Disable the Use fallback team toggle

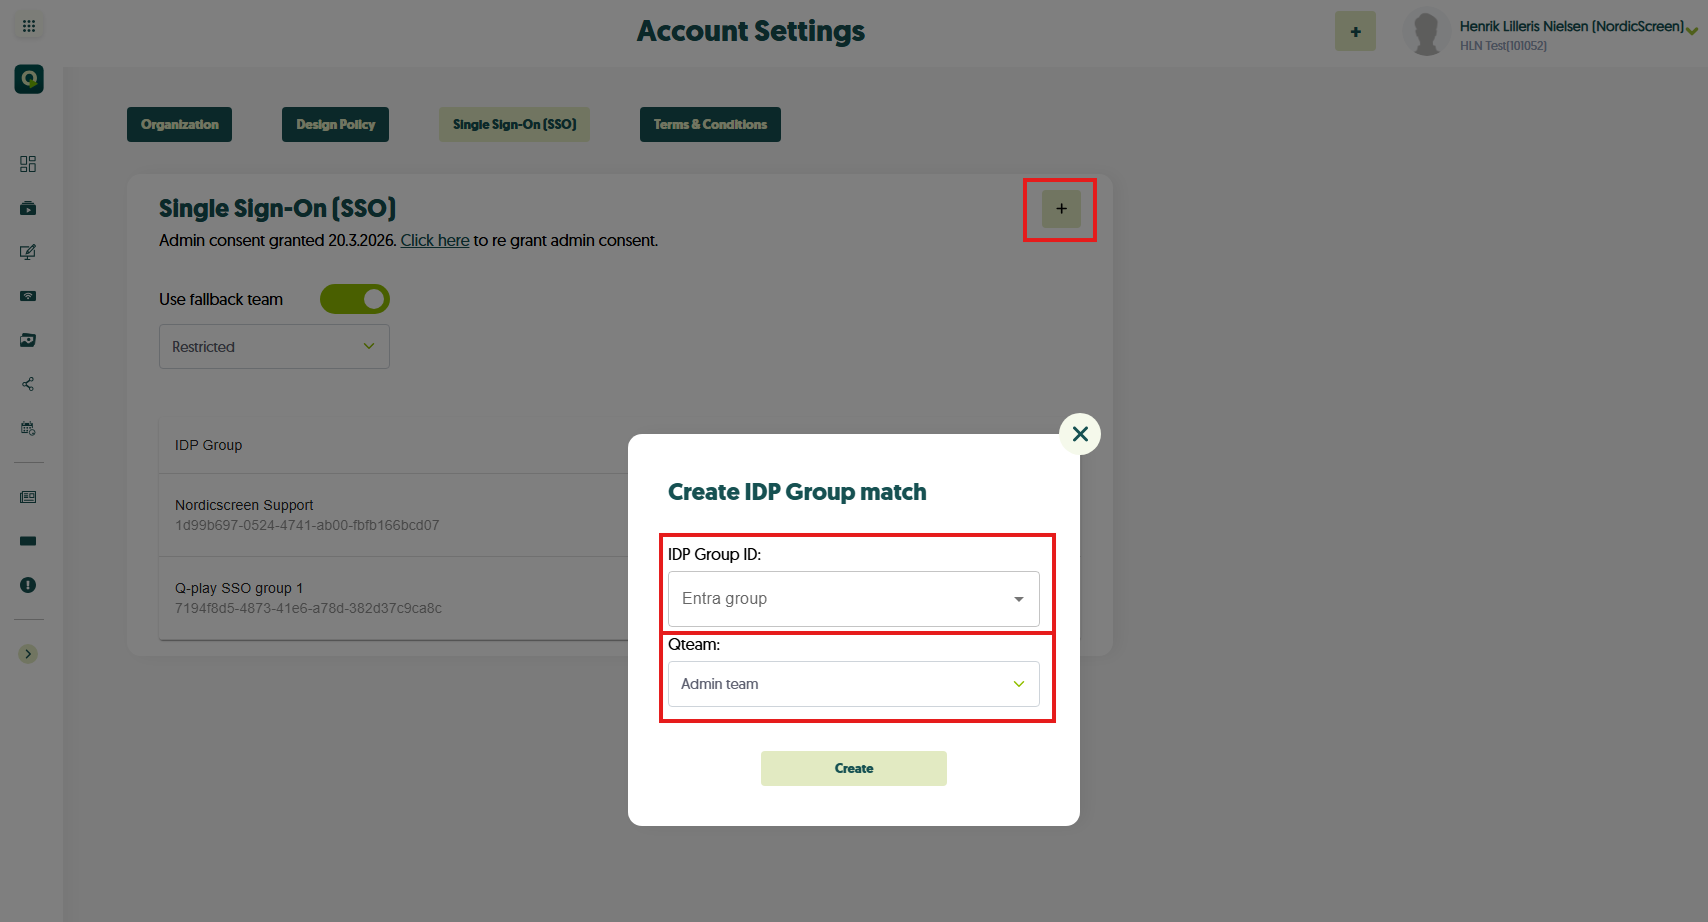tap(355, 299)
